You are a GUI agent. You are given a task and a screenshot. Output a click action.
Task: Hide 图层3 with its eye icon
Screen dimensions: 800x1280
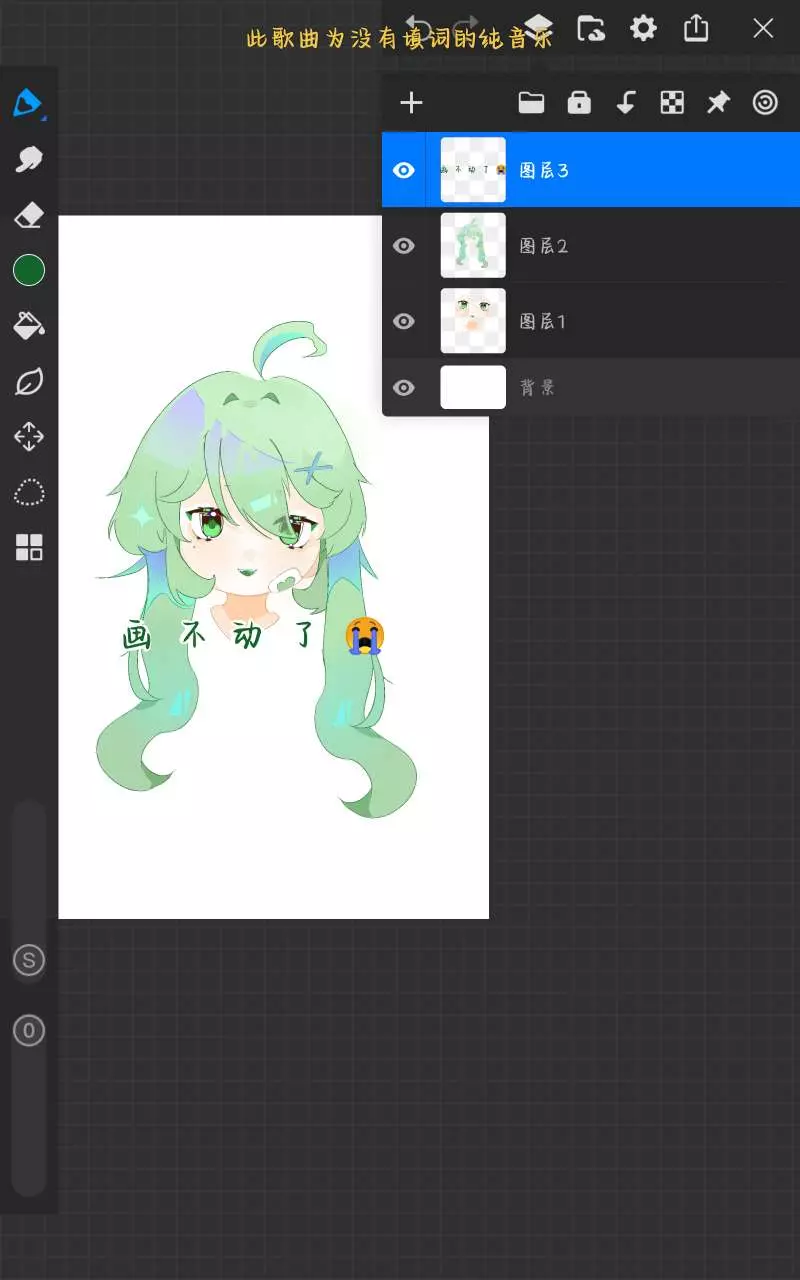point(404,170)
